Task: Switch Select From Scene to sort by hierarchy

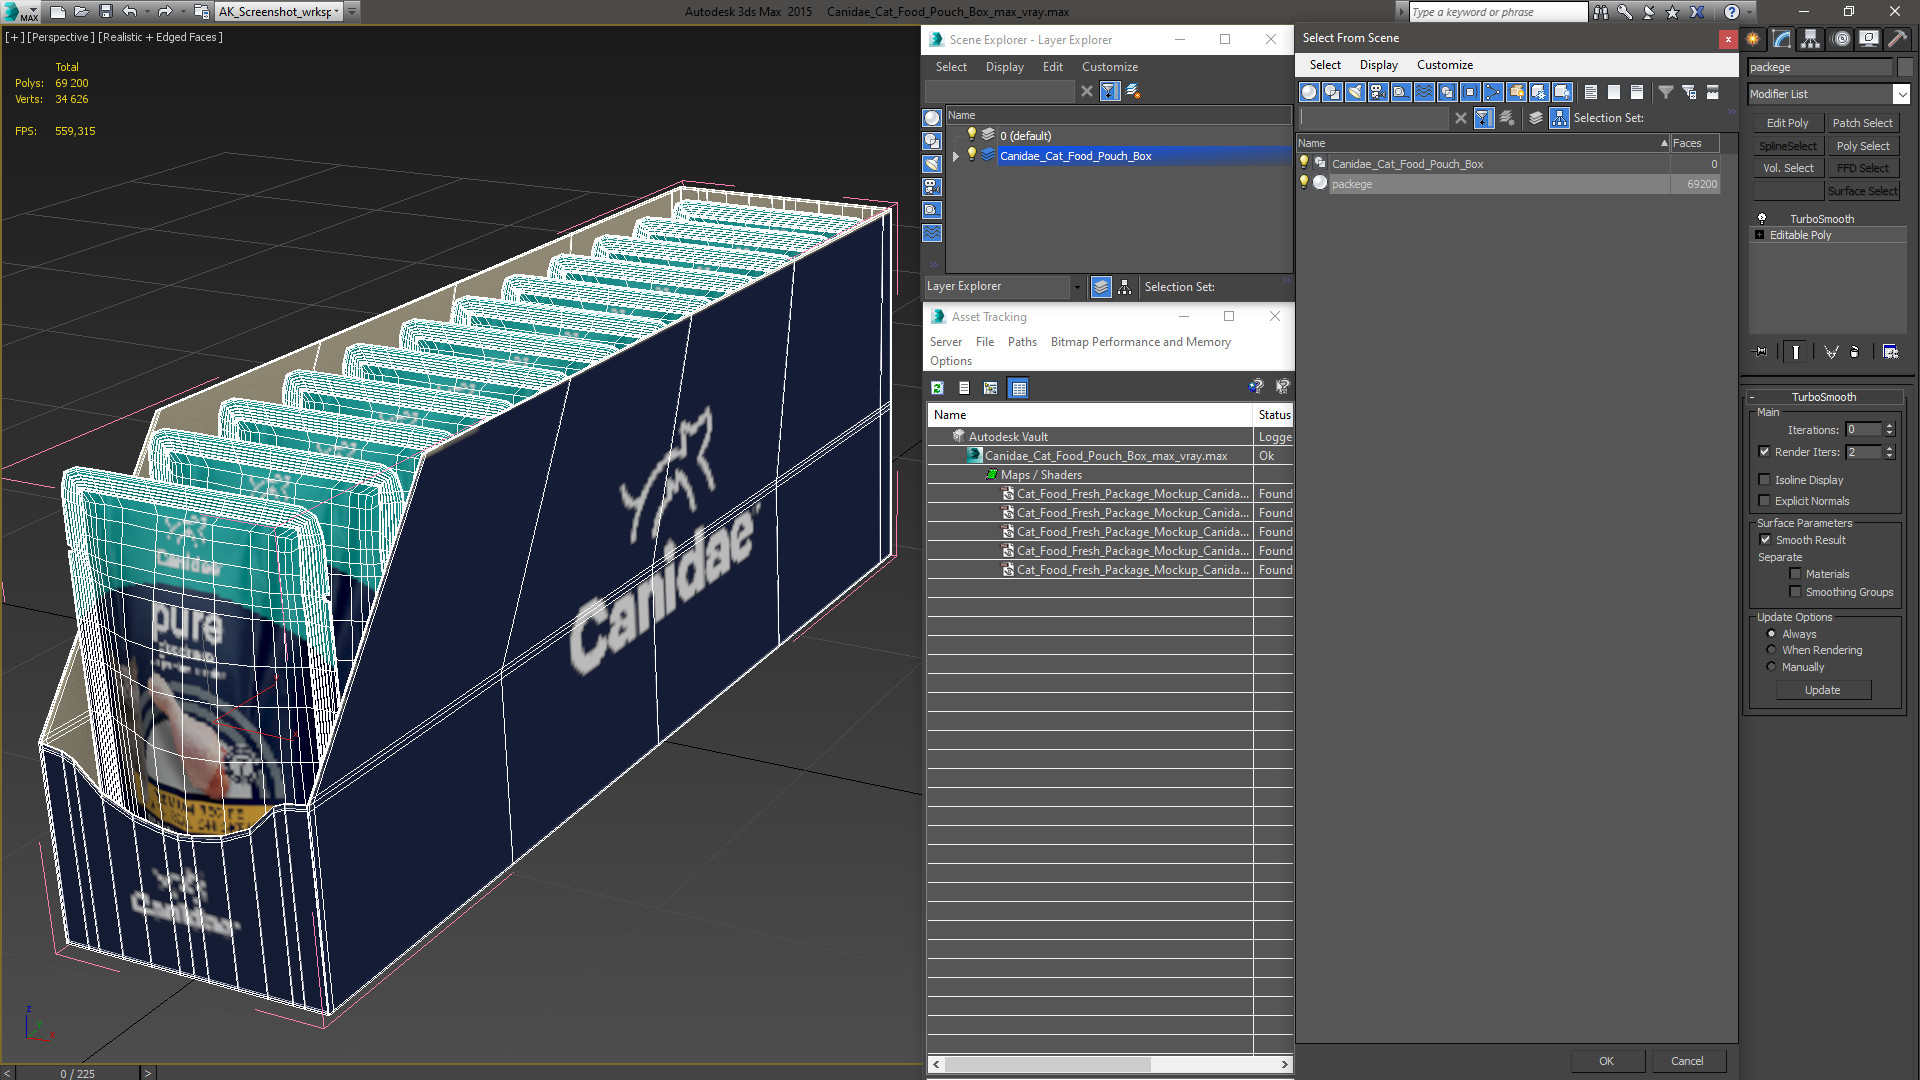Action: (x=1560, y=118)
